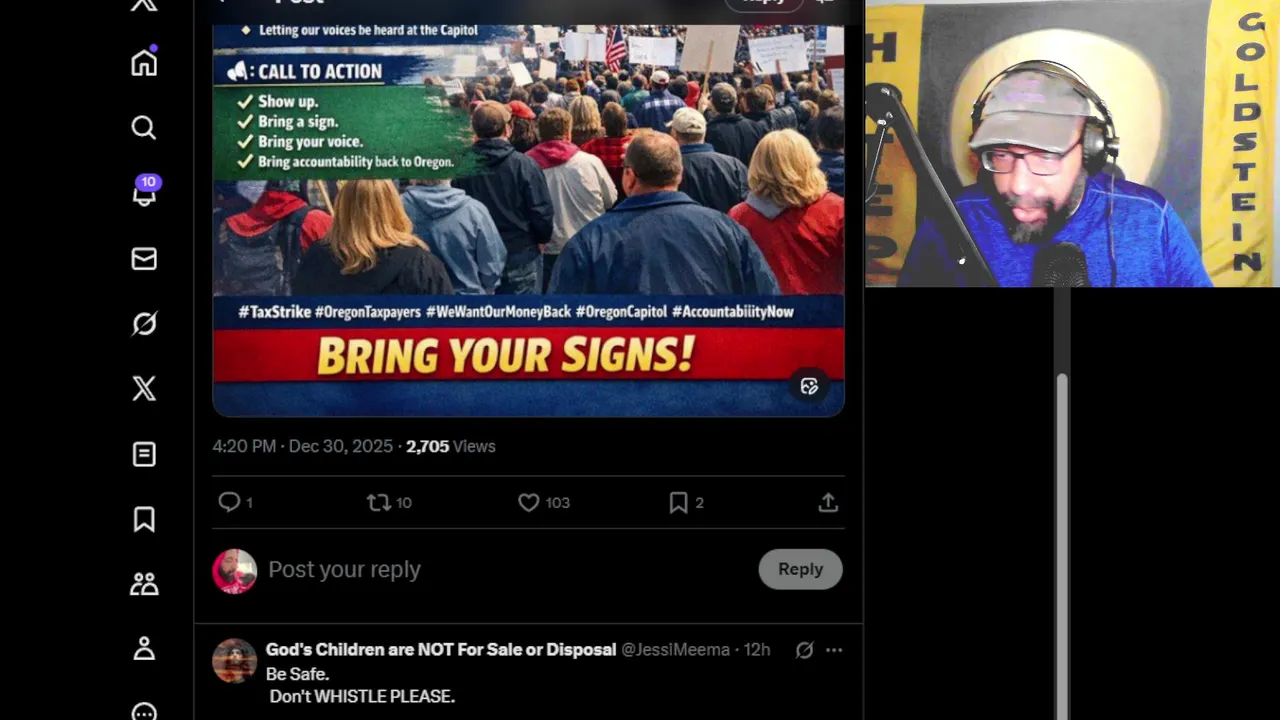This screenshot has height=720, width=1280.
Task: Open the Home icon in sidebar
Action: [x=144, y=63]
